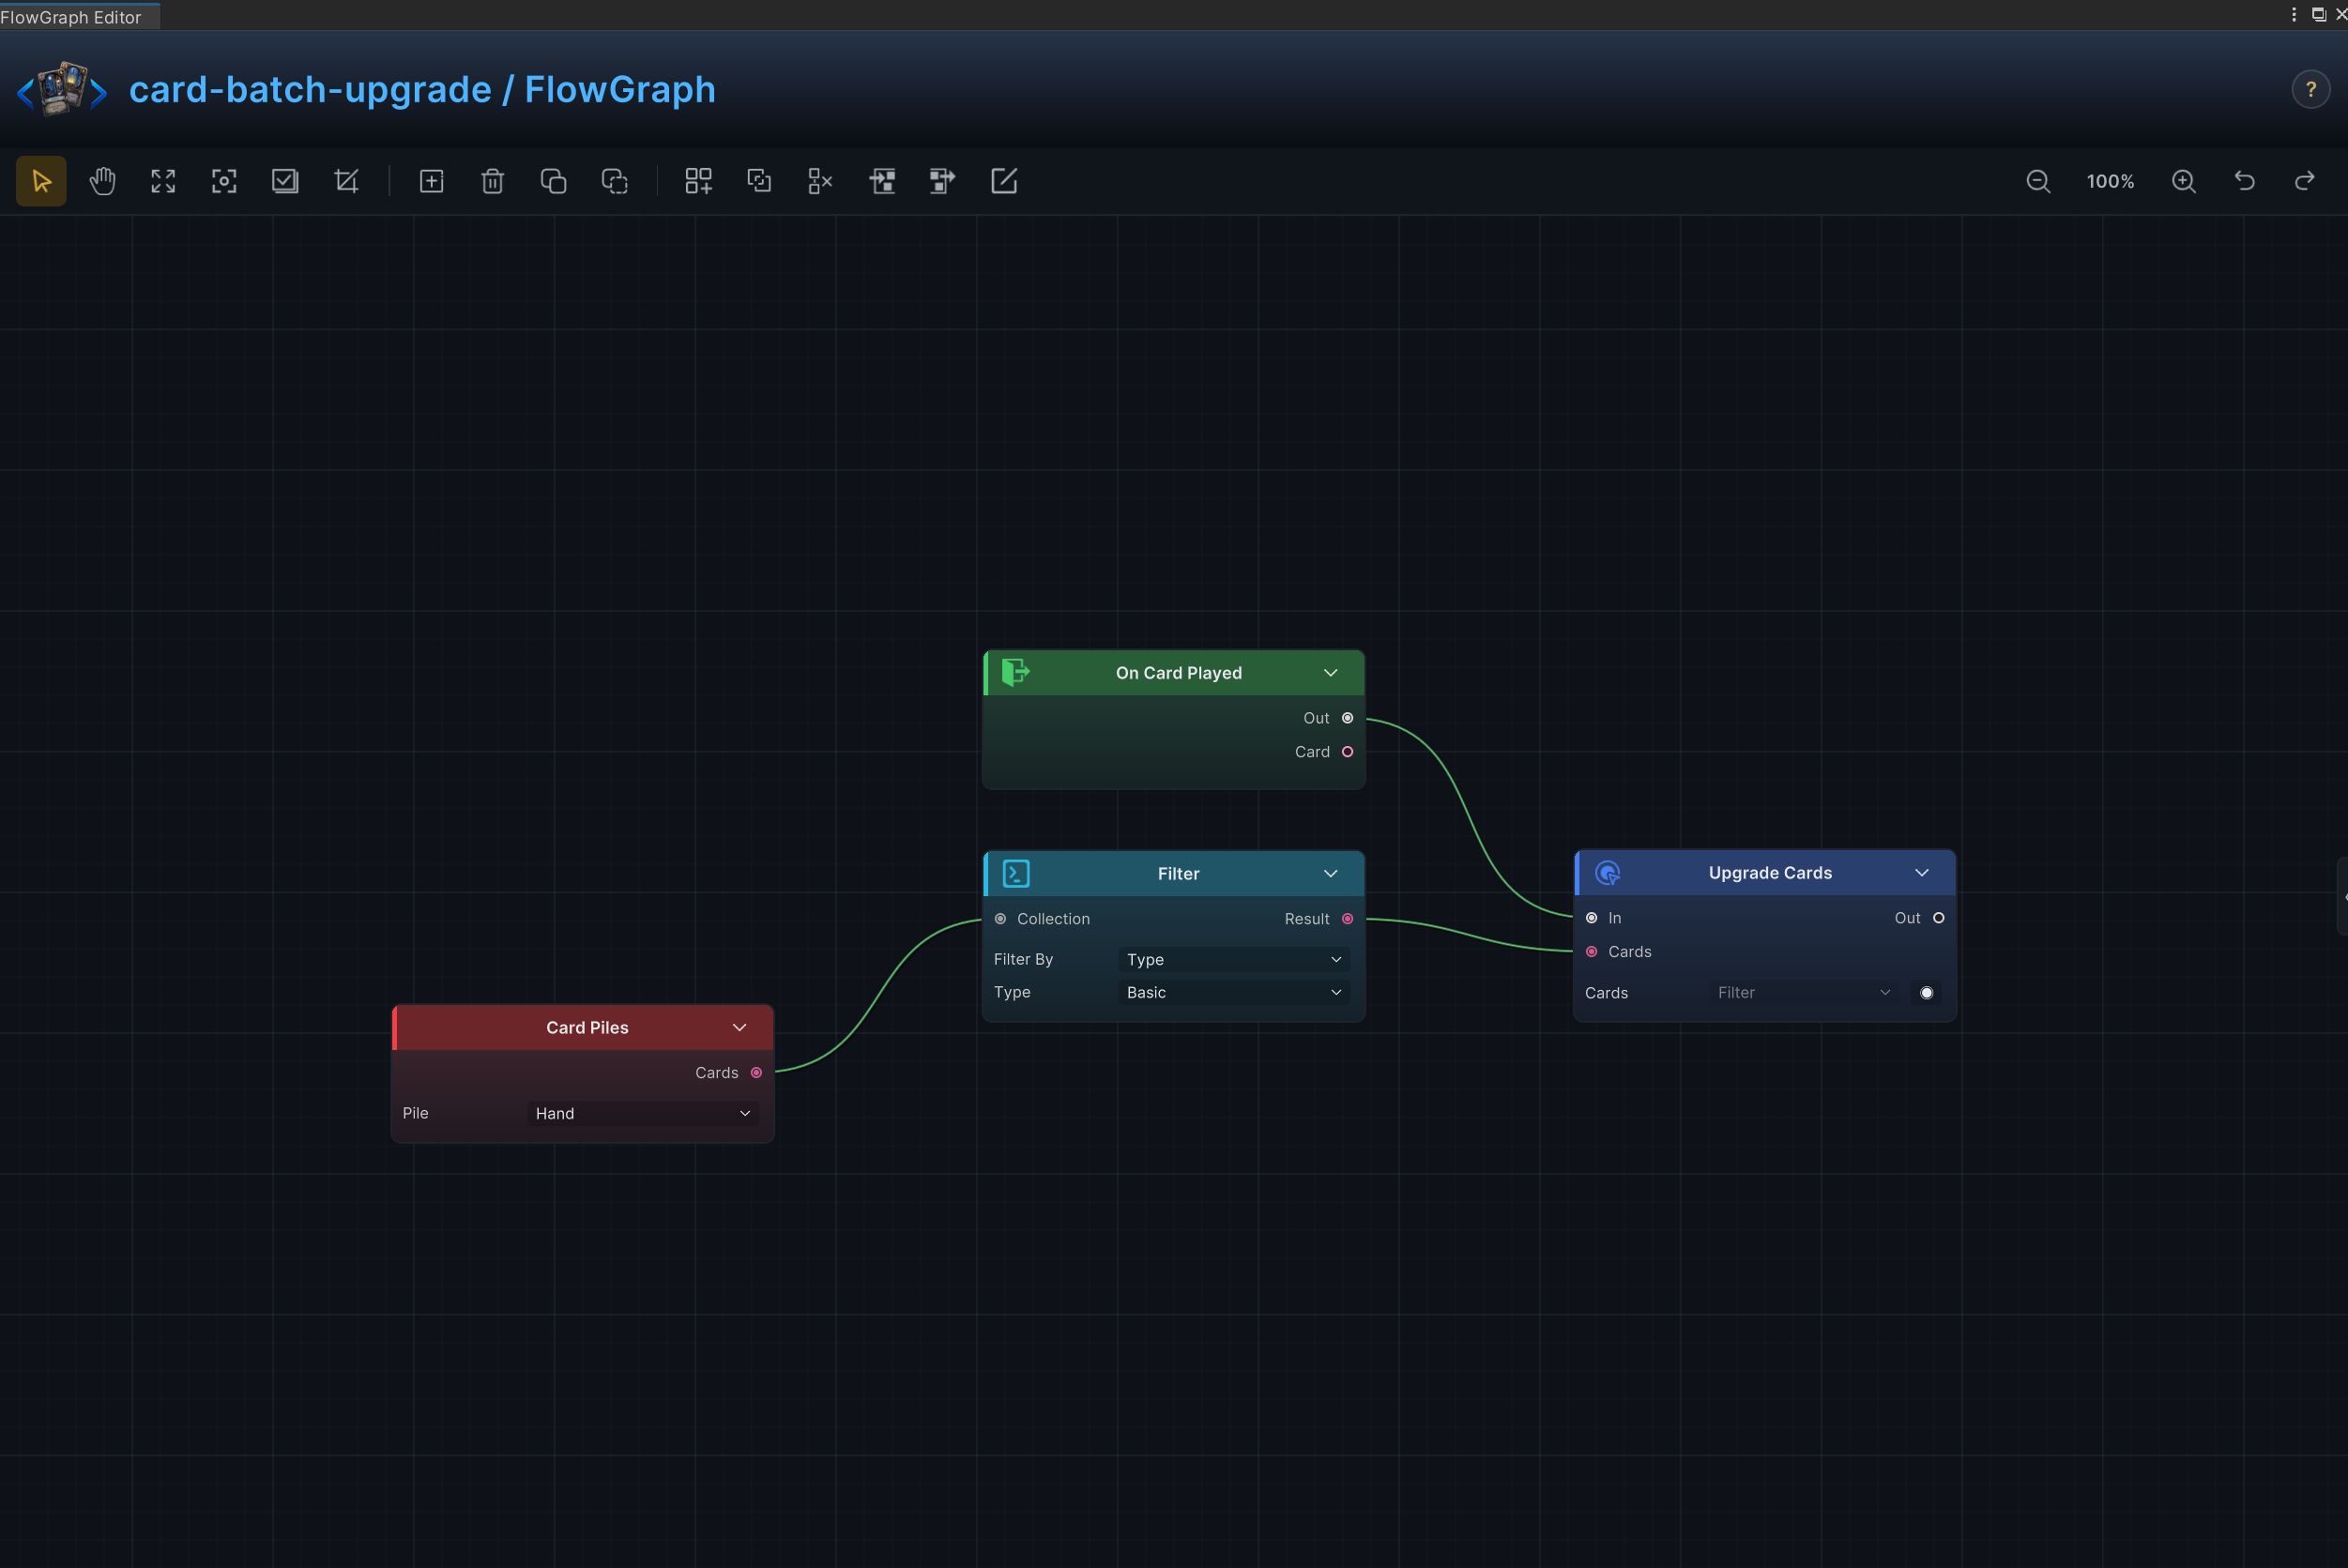Click the FlowGraph Editor window tab
This screenshot has height=1568, width=2348.
tap(78, 17)
